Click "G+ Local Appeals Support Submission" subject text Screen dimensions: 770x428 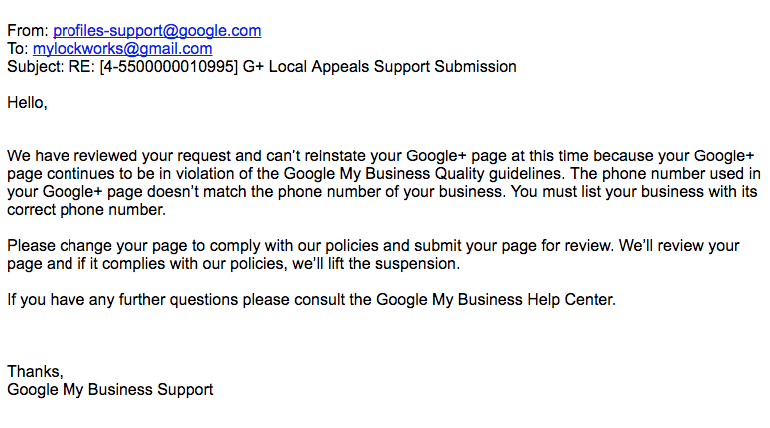click(380, 67)
